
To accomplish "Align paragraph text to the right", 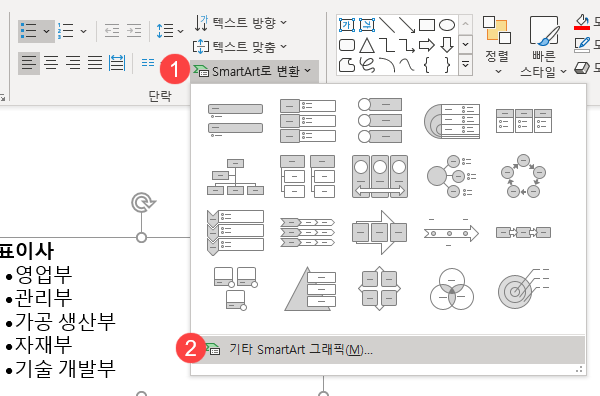I will coord(73,63).
